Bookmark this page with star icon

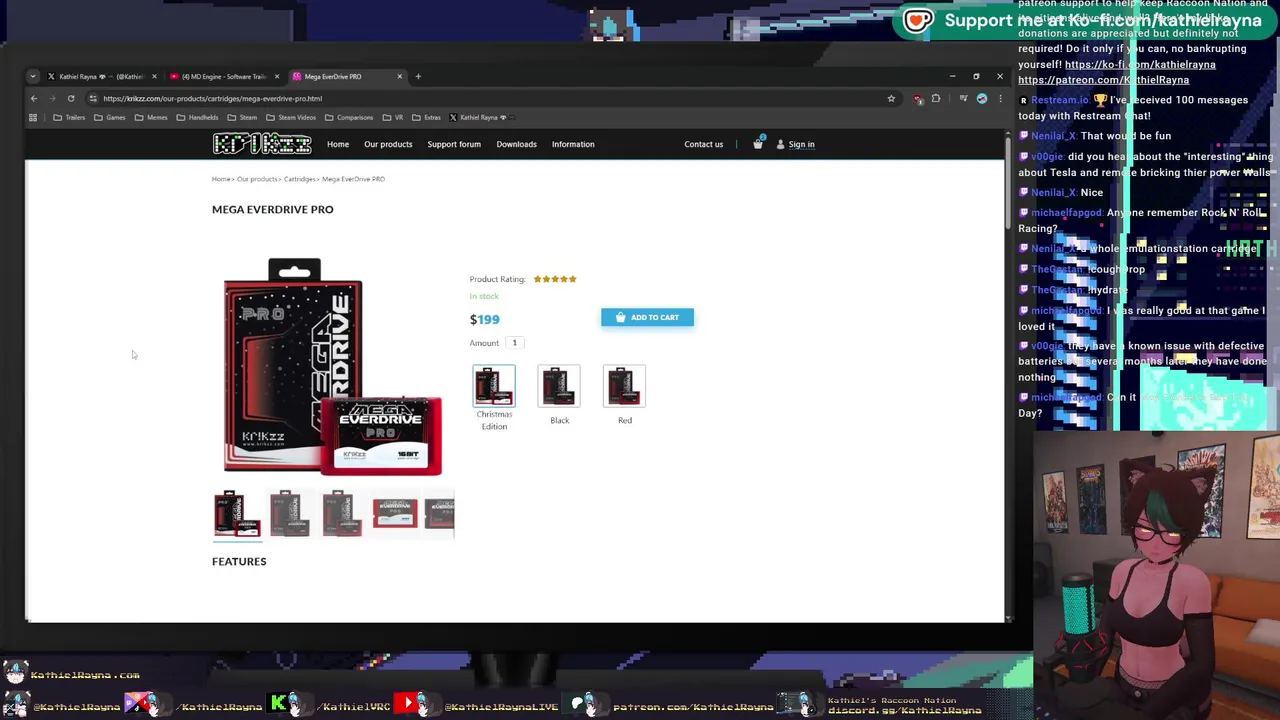[891, 98]
